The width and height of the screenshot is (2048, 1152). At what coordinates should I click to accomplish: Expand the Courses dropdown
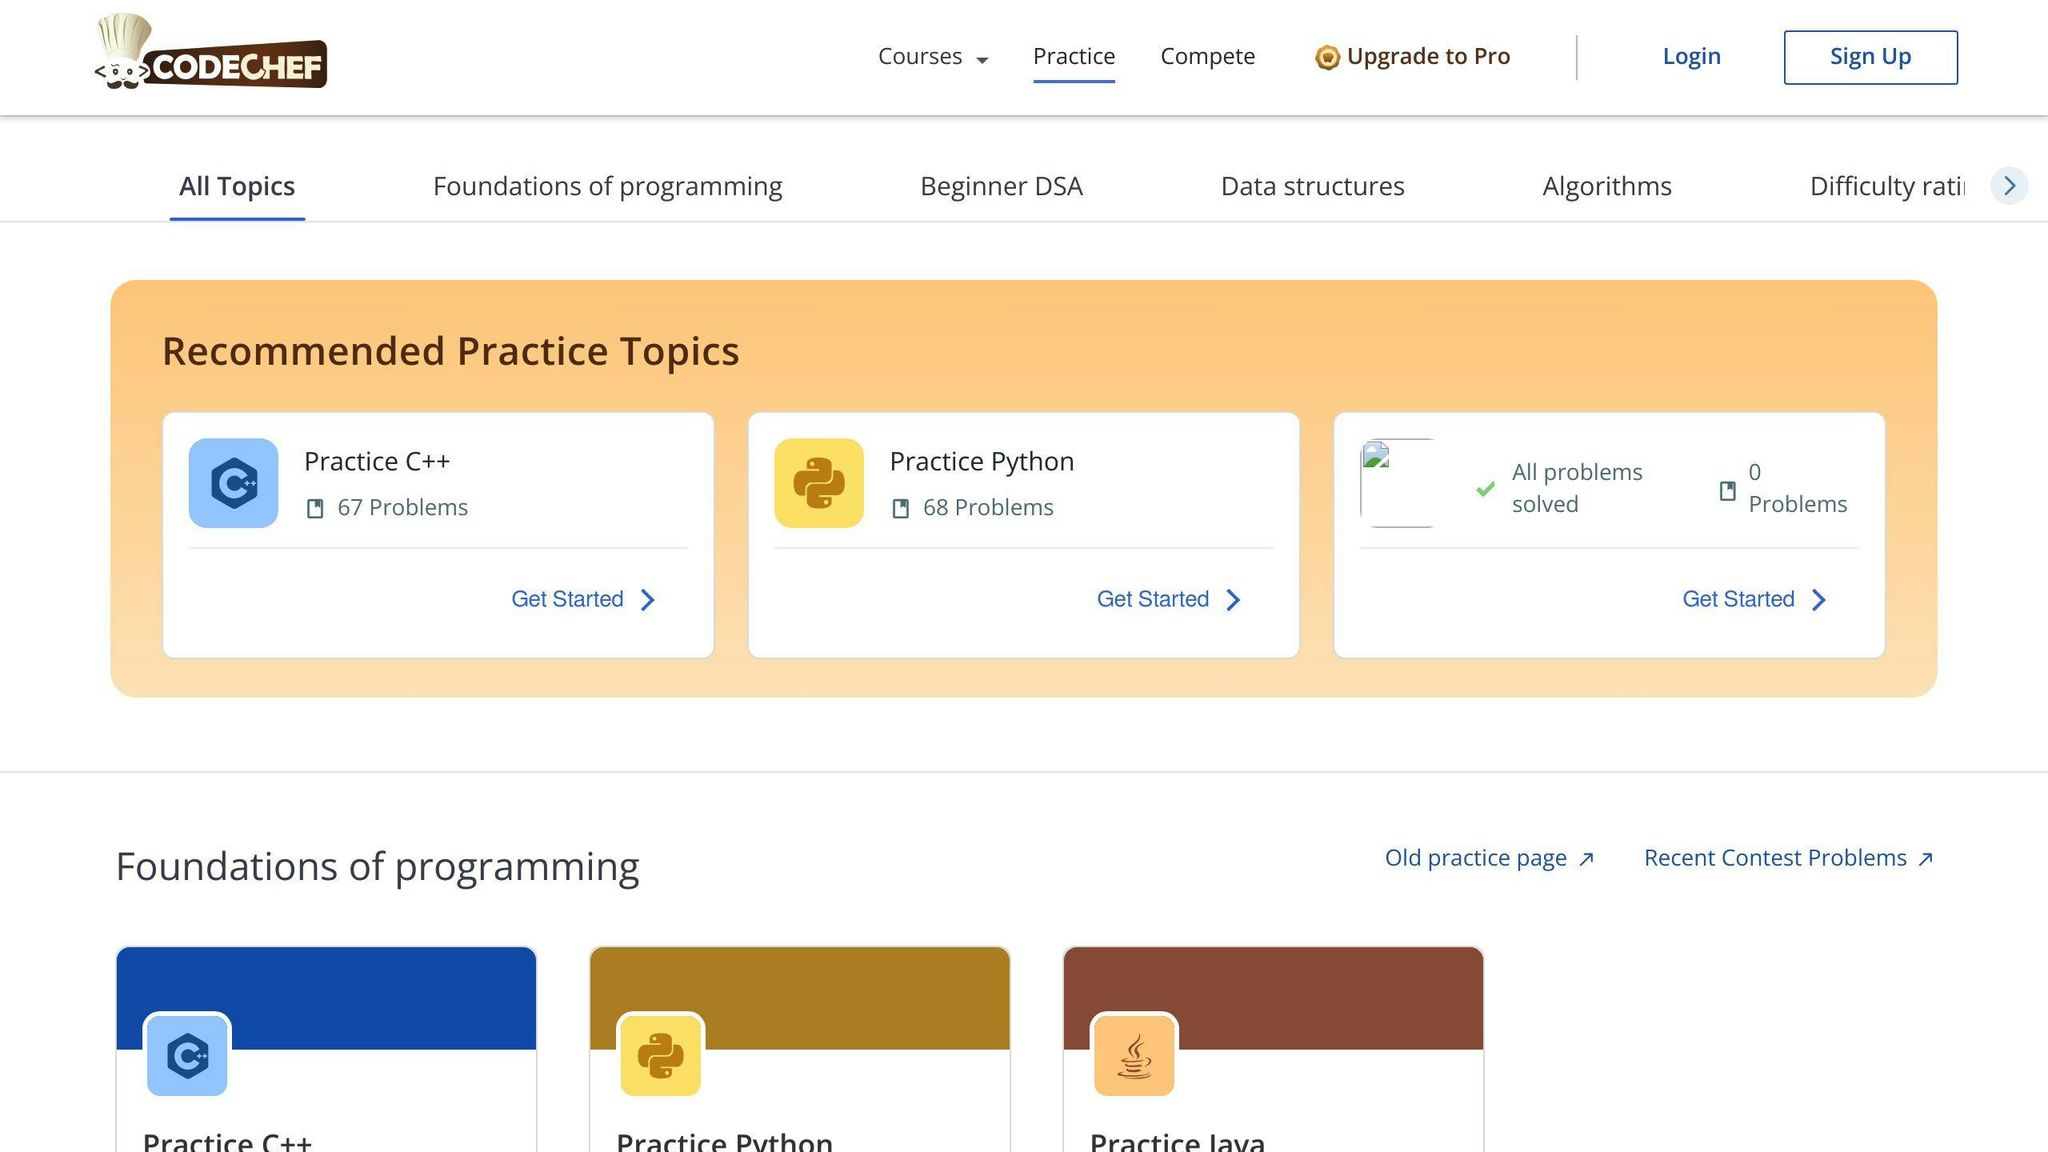click(931, 57)
